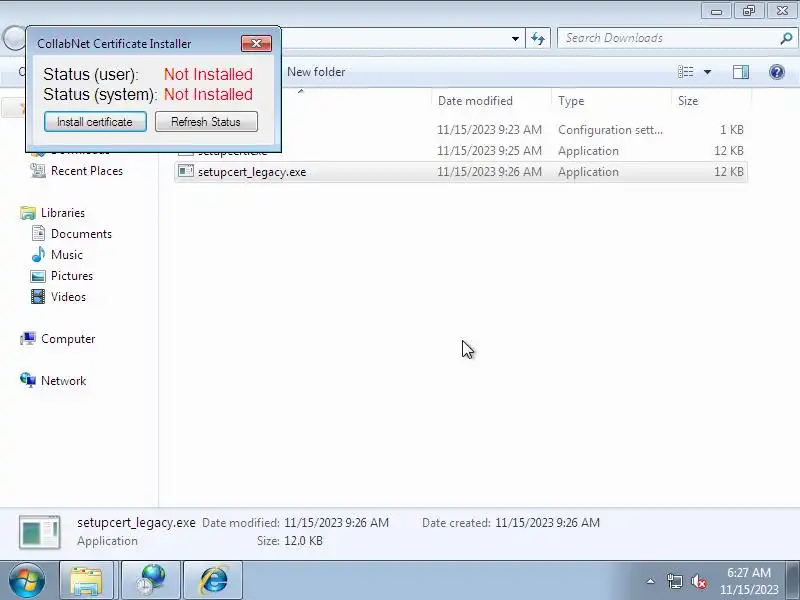Open Recent Places in the sidebar
Viewport: 800px width, 600px height.
coord(87,171)
